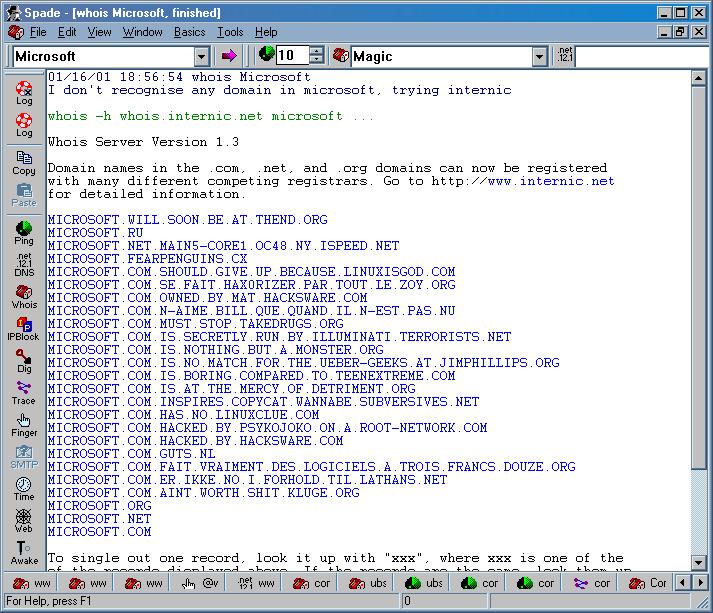713x613 pixels.
Task: Click MICROSOFT.COM.HAS.NO.LINUXCLUE.COM link
Action: point(183,415)
